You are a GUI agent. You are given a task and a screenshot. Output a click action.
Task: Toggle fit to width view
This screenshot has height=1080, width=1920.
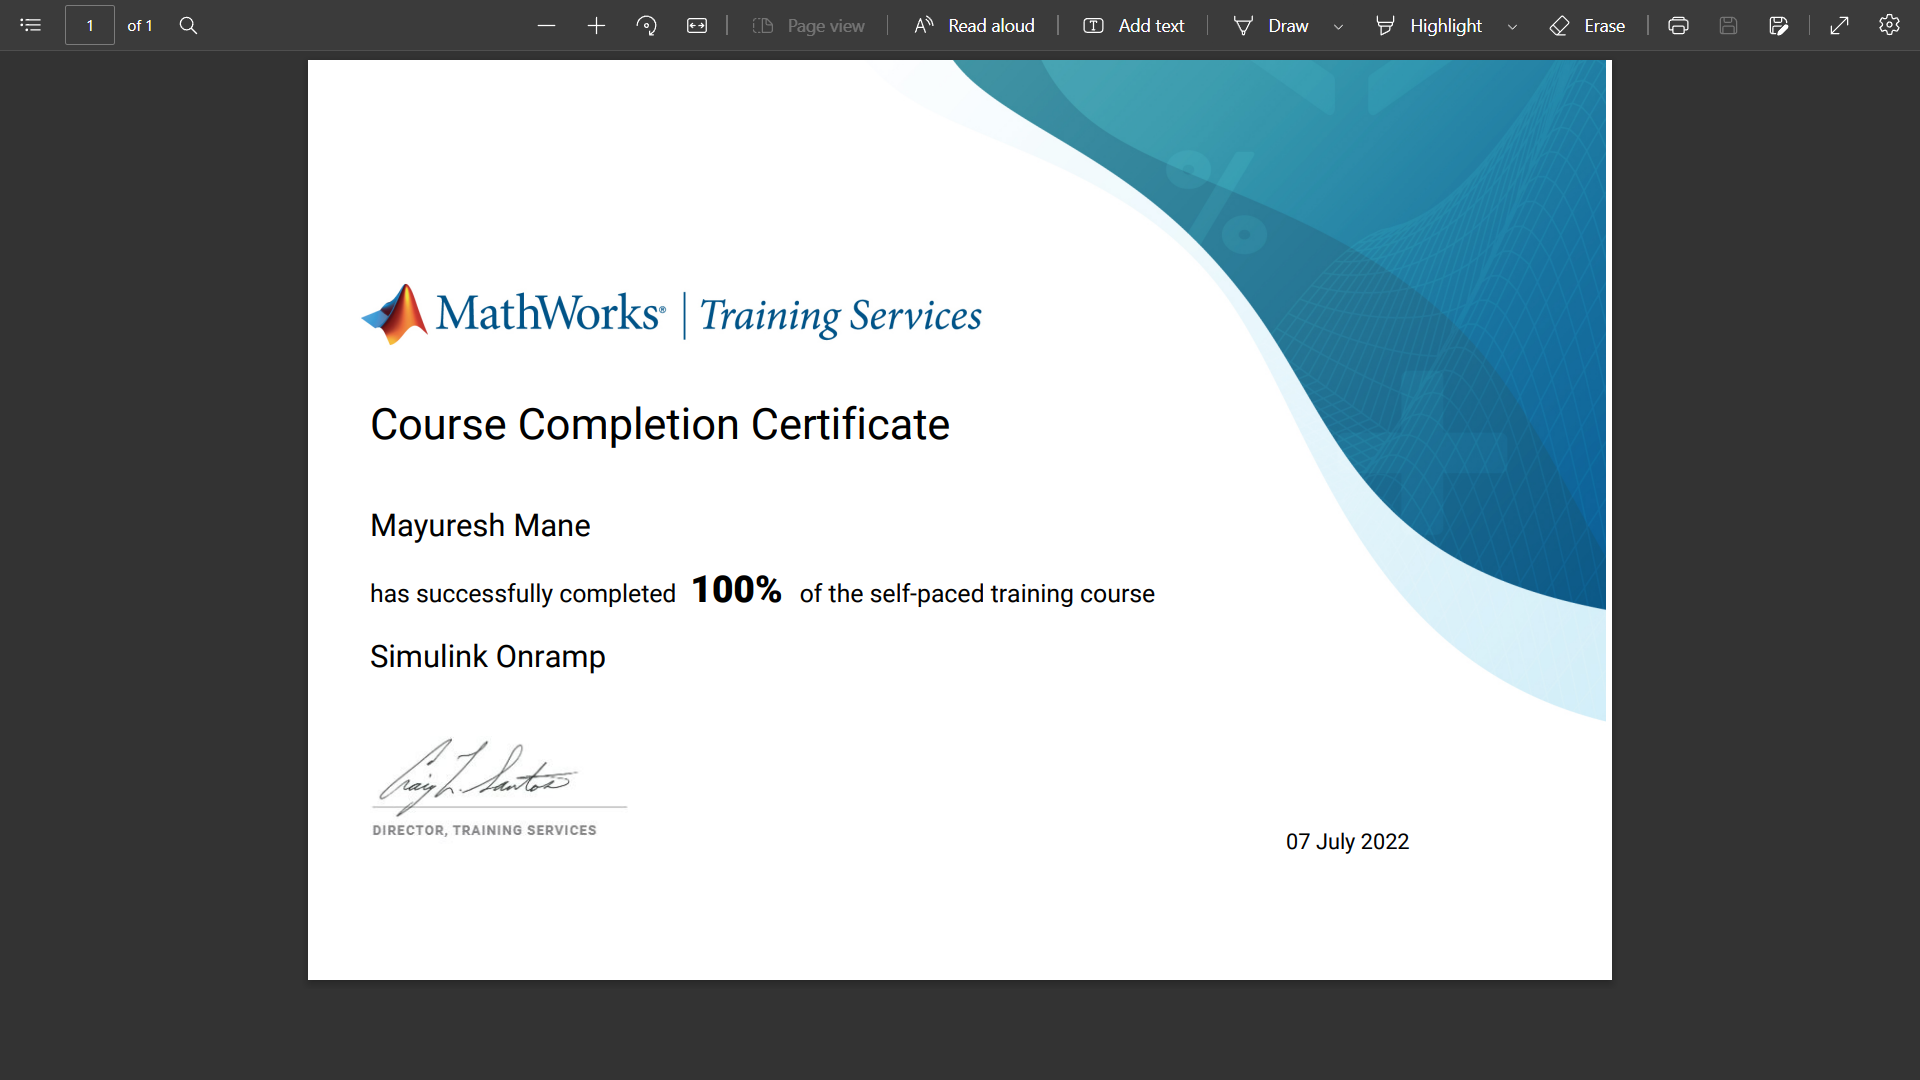[x=697, y=25]
